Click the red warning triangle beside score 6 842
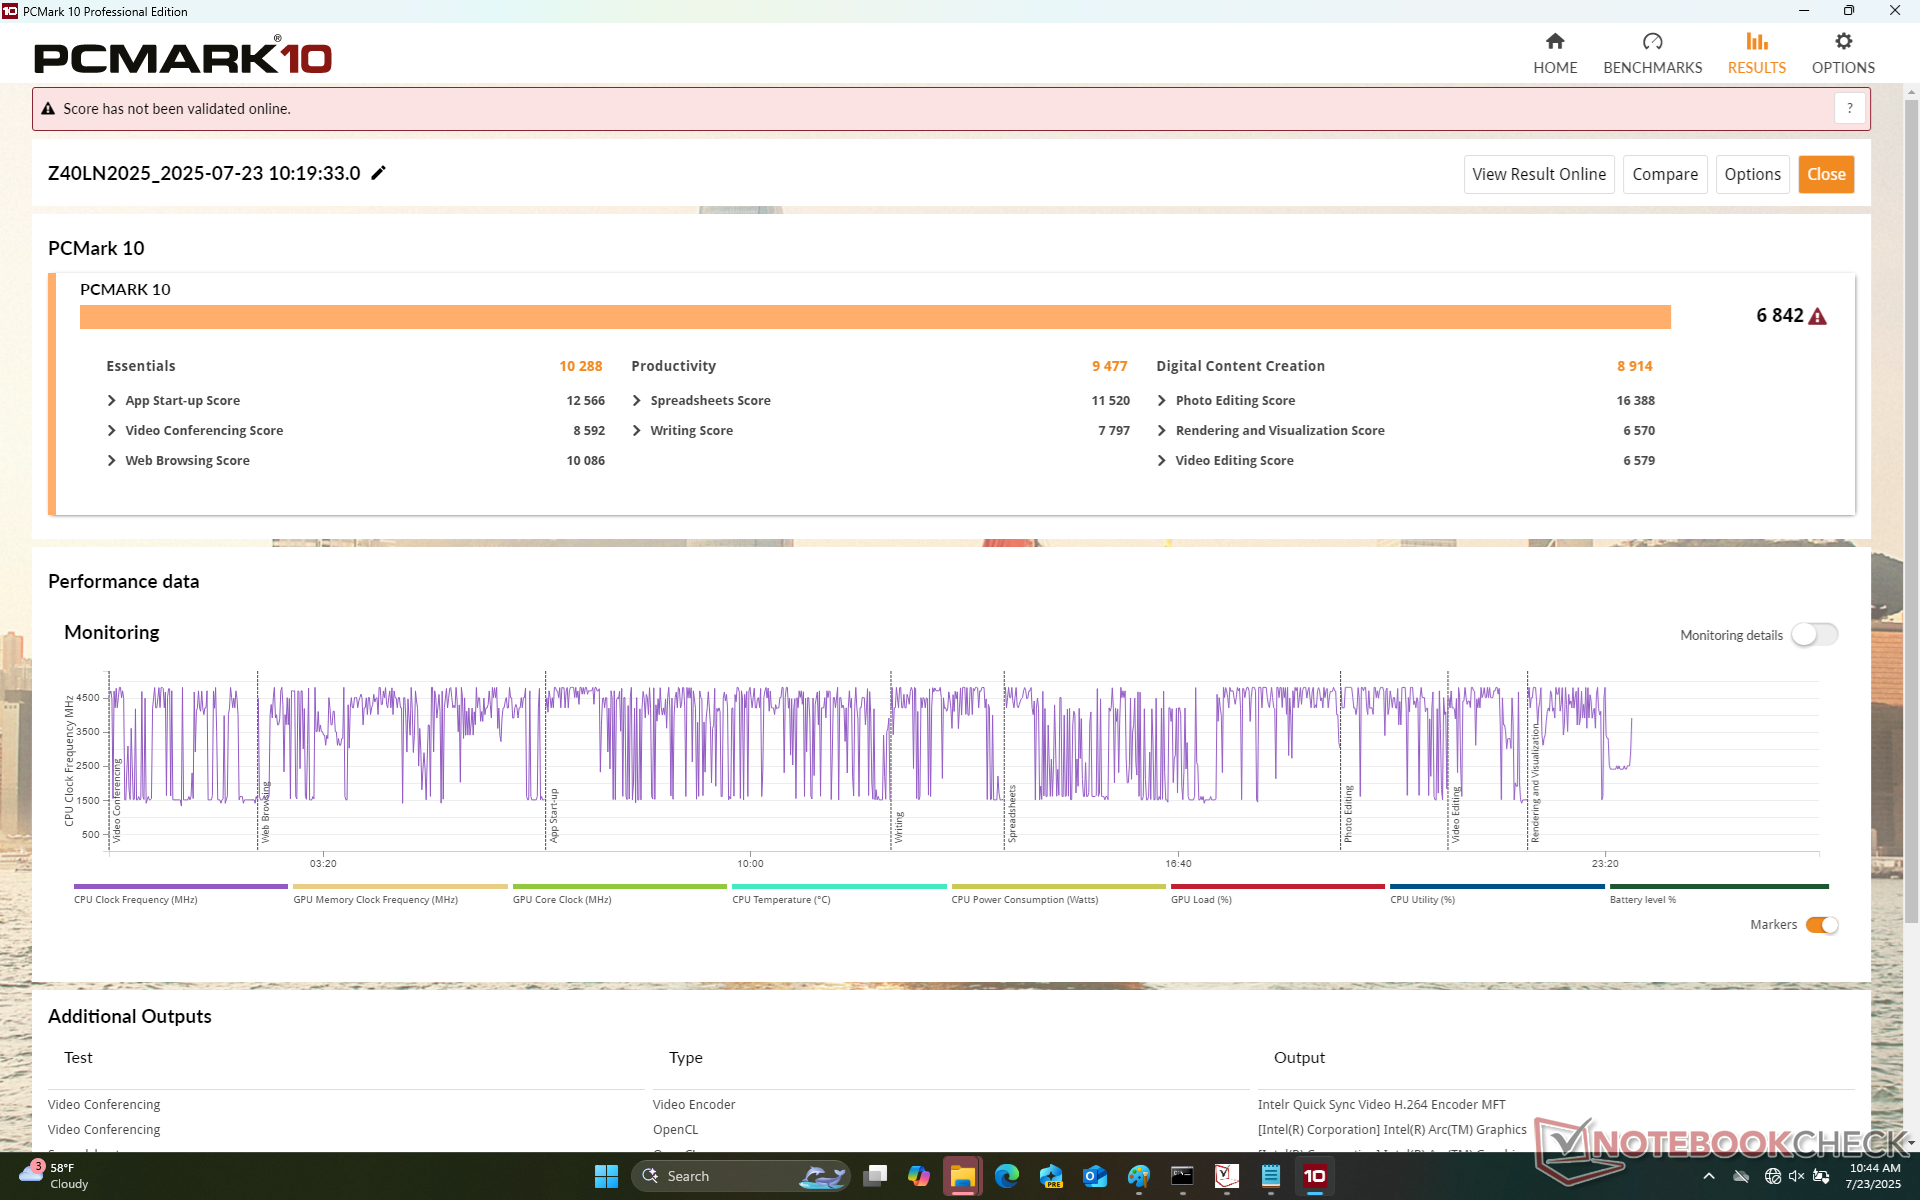1920x1200 pixels. (x=1818, y=317)
